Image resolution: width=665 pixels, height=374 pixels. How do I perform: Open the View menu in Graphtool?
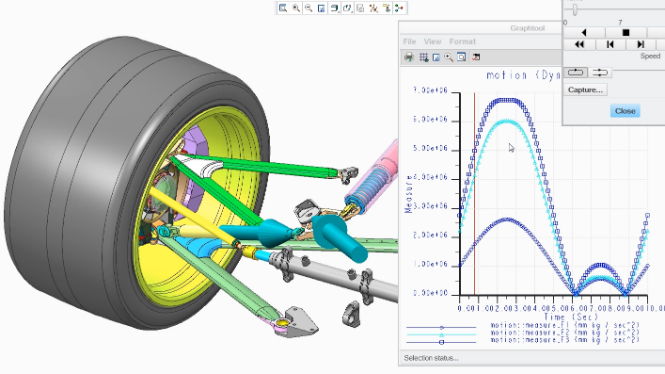433,42
